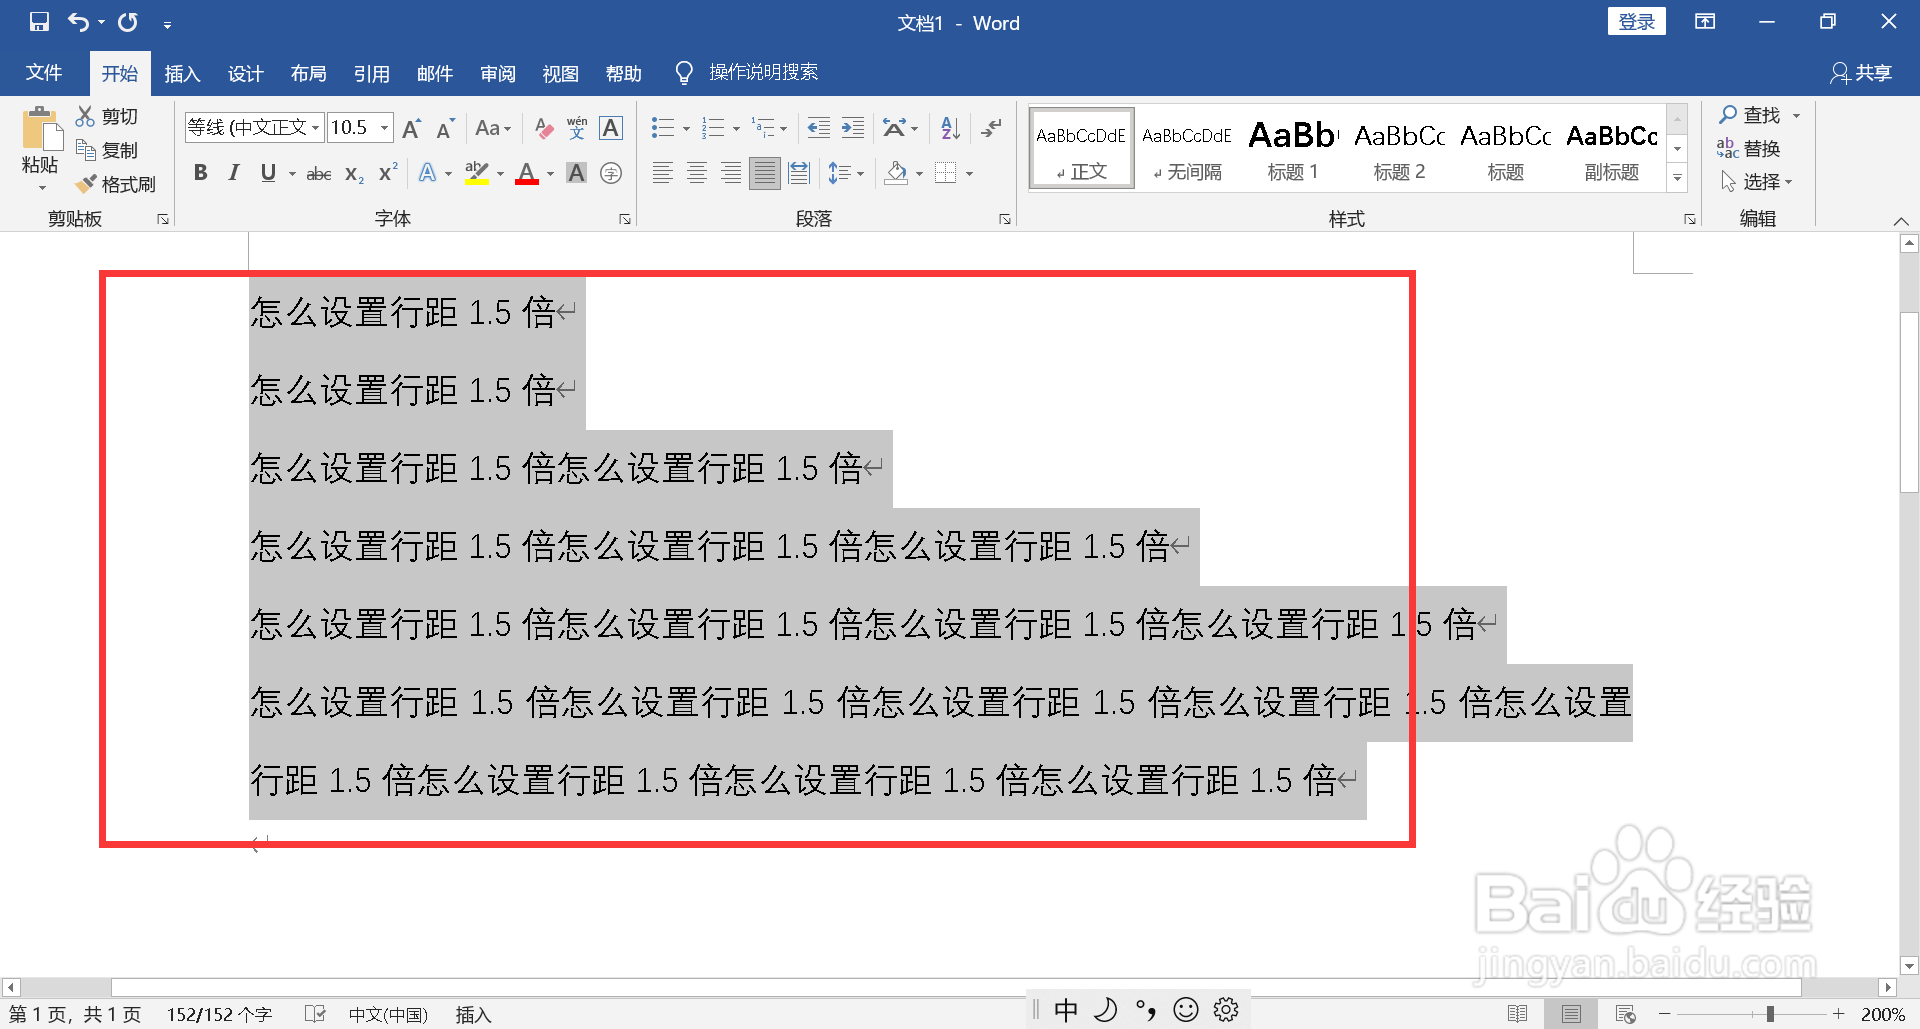Switch to Web Layout view
The image size is (1920, 1029).
coord(1625,1014)
